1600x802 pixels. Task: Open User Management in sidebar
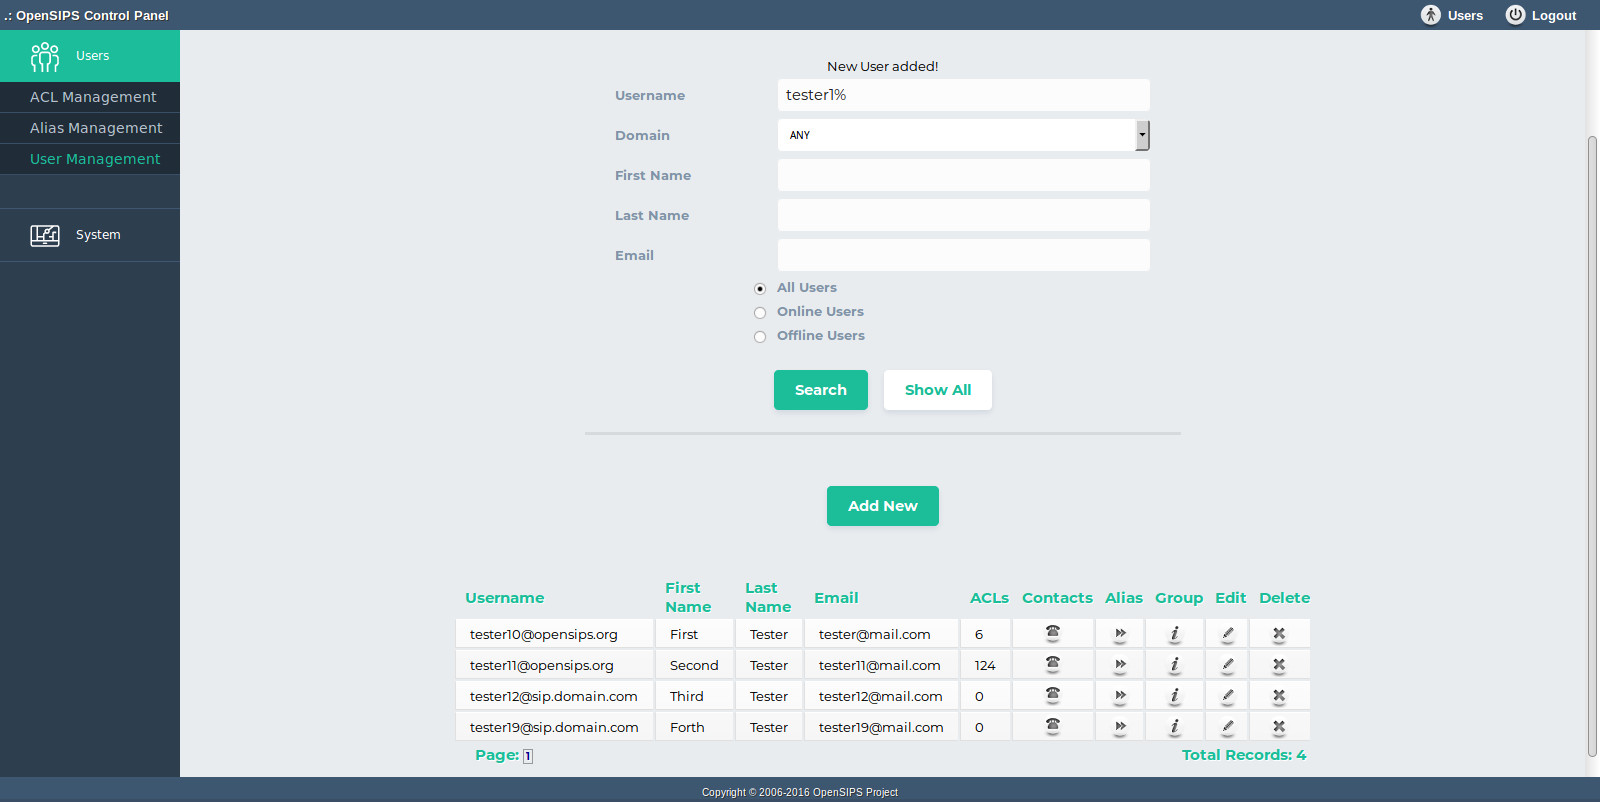(x=90, y=159)
